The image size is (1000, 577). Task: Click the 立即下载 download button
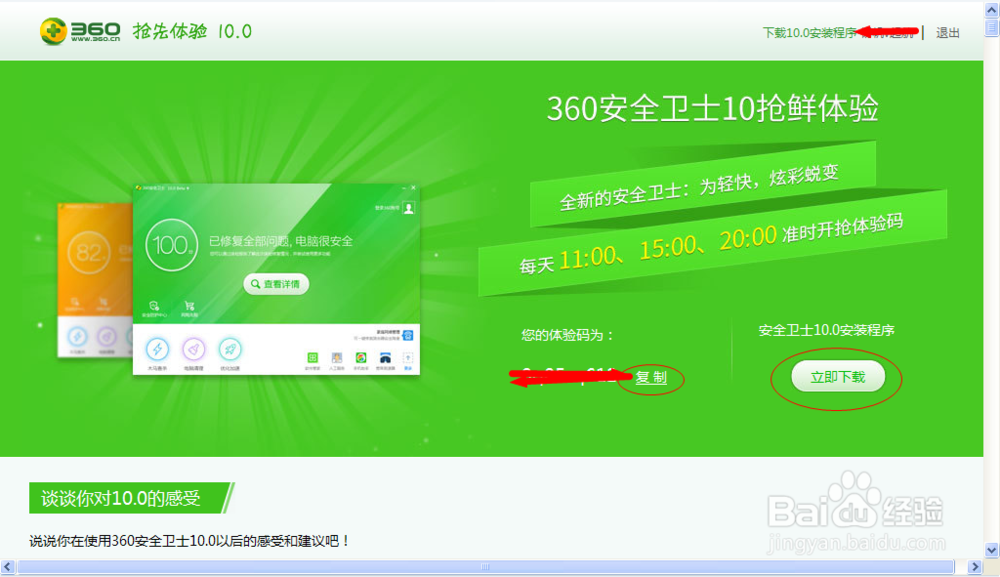click(x=838, y=377)
